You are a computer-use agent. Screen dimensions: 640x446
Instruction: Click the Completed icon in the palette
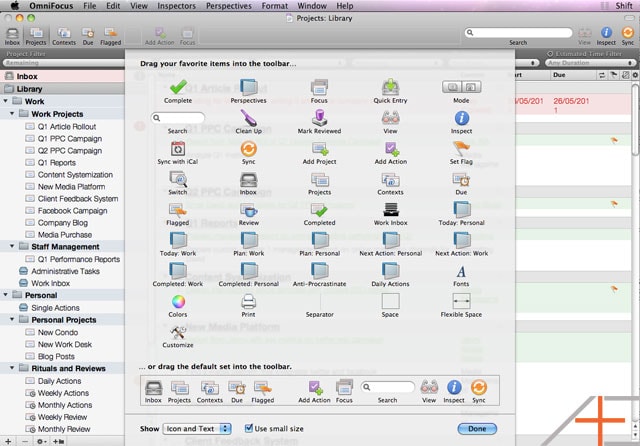coord(319,210)
